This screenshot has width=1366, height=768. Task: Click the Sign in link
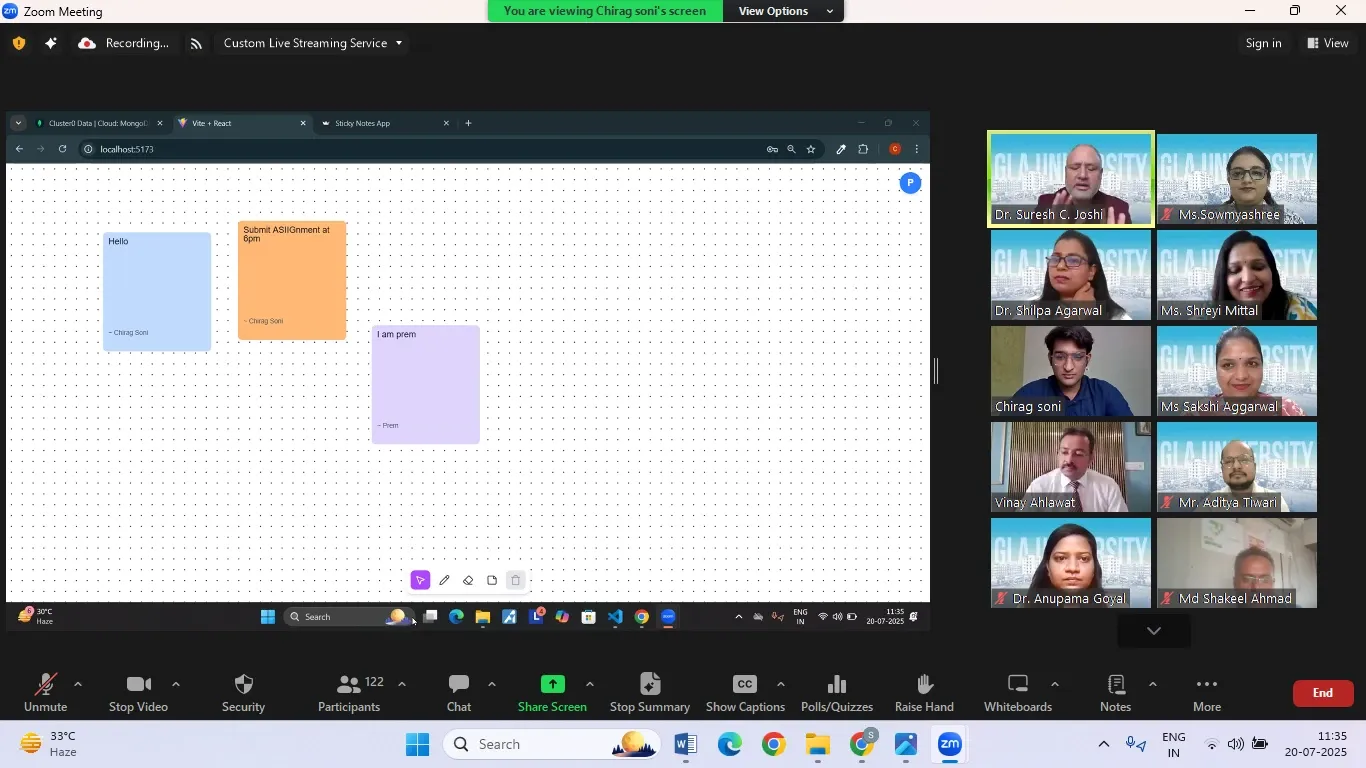point(1263,43)
